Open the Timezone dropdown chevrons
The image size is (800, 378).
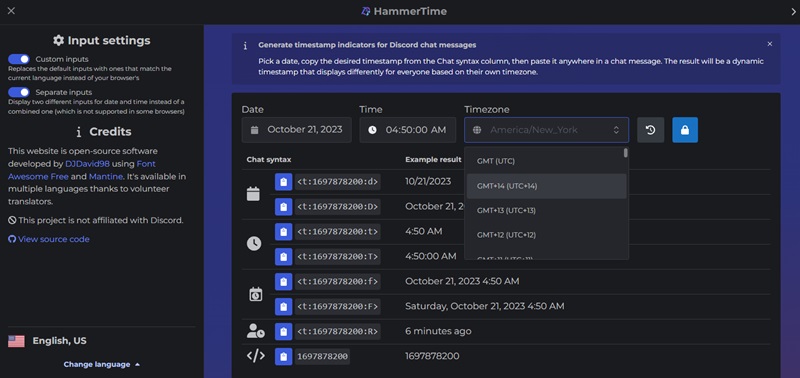coord(616,130)
